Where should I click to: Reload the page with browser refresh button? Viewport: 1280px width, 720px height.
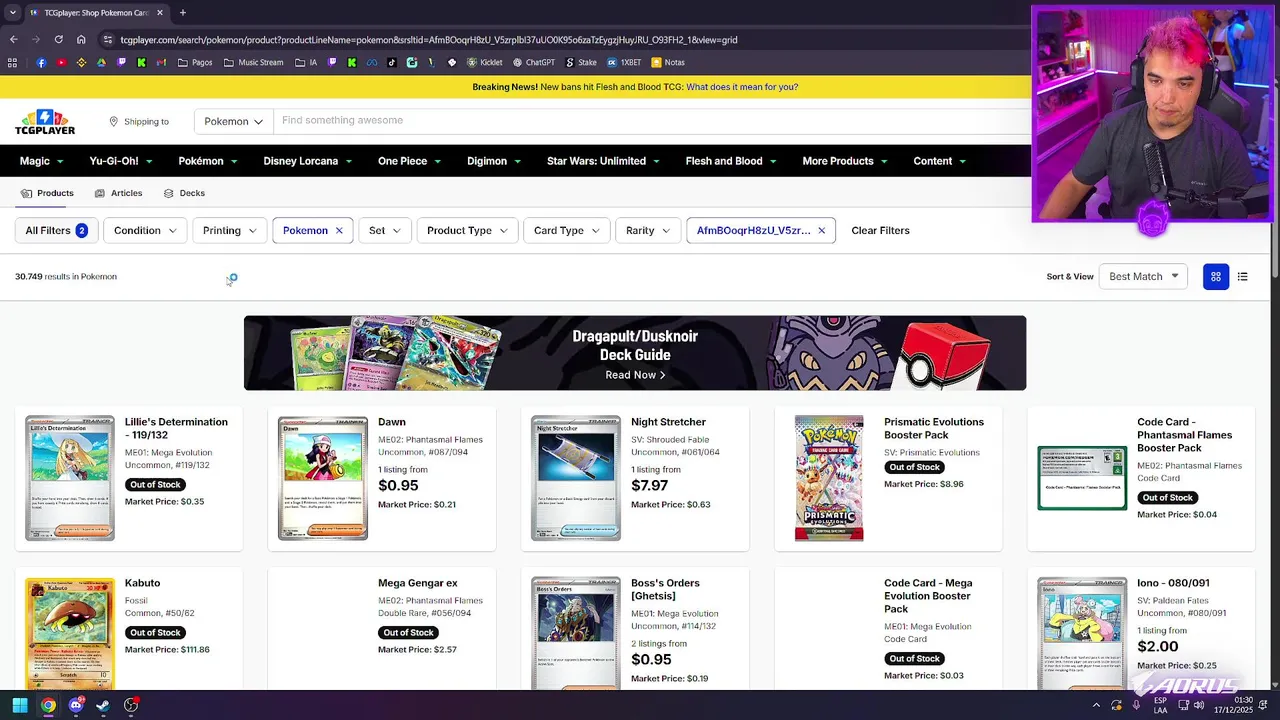[58, 40]
